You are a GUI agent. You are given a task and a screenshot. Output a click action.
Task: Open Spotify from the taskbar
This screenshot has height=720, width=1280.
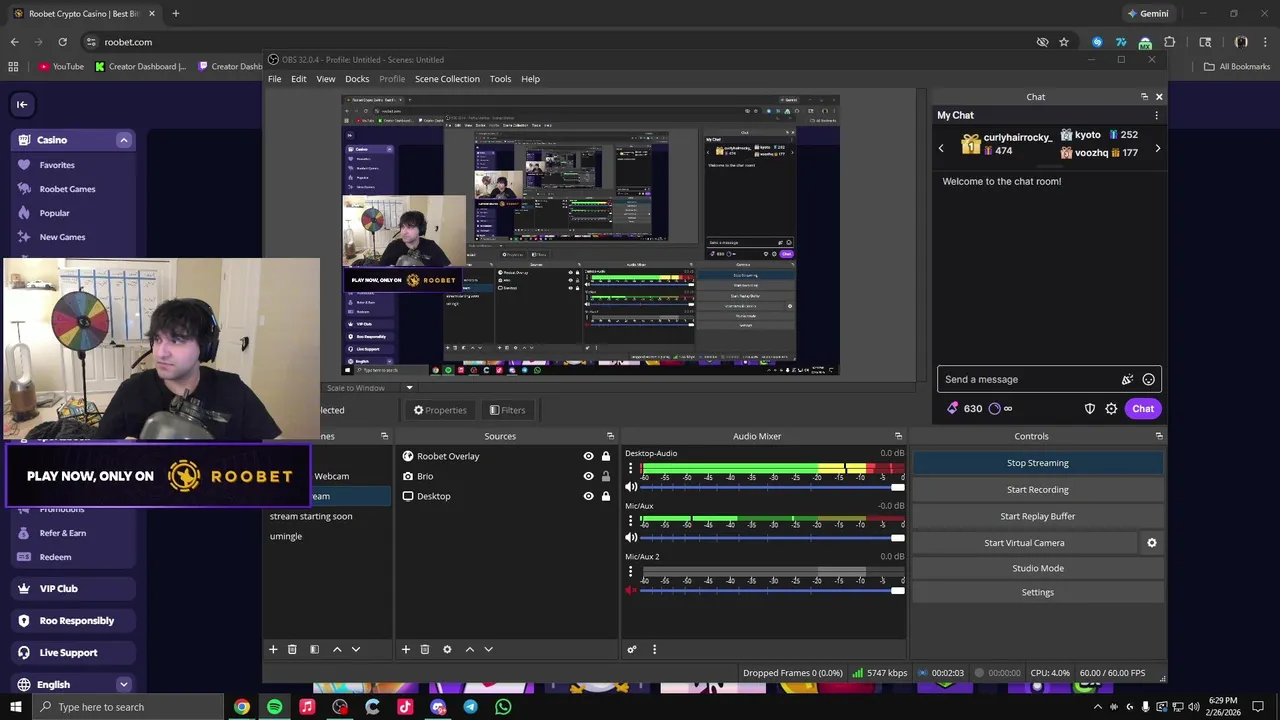(x=274, y=707)
